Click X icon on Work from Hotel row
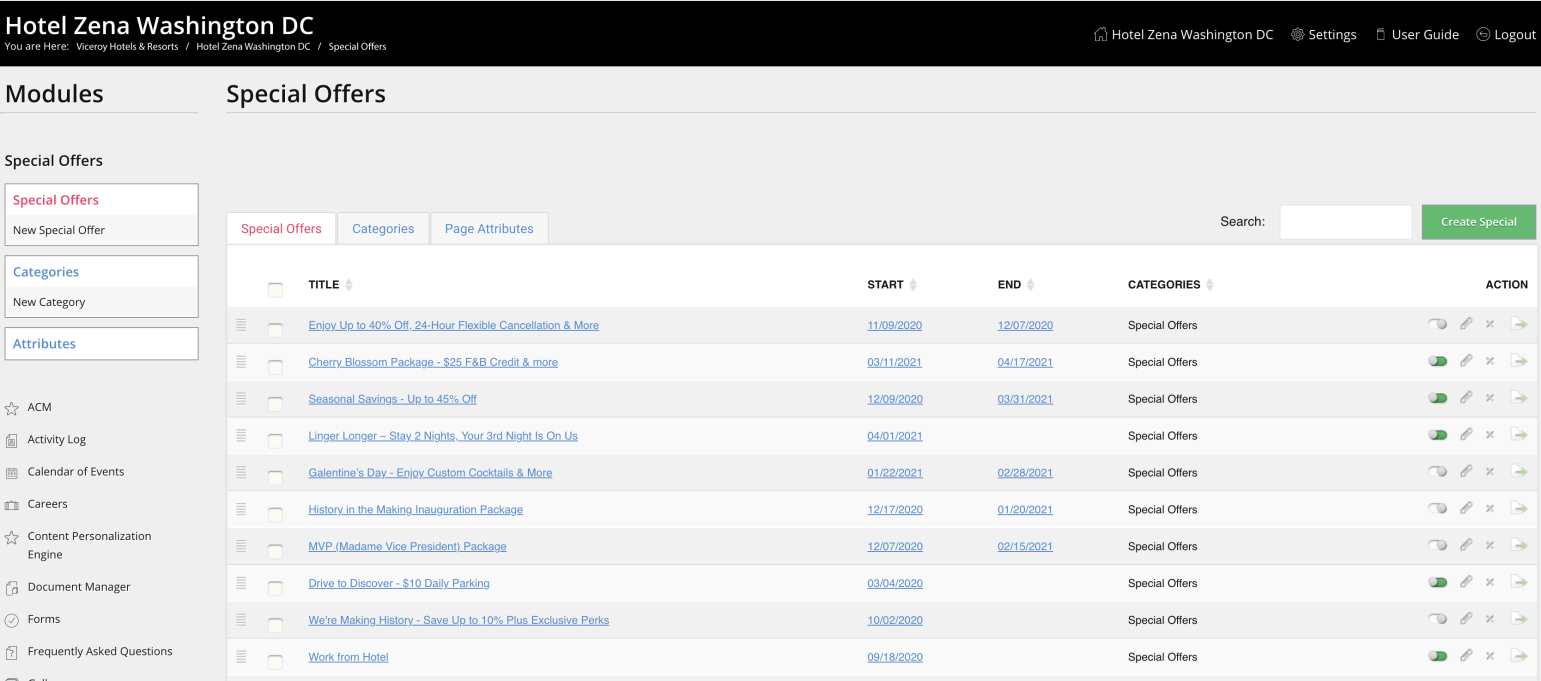This screenshot has width=1541, height=681. (x=1489, y=656)
